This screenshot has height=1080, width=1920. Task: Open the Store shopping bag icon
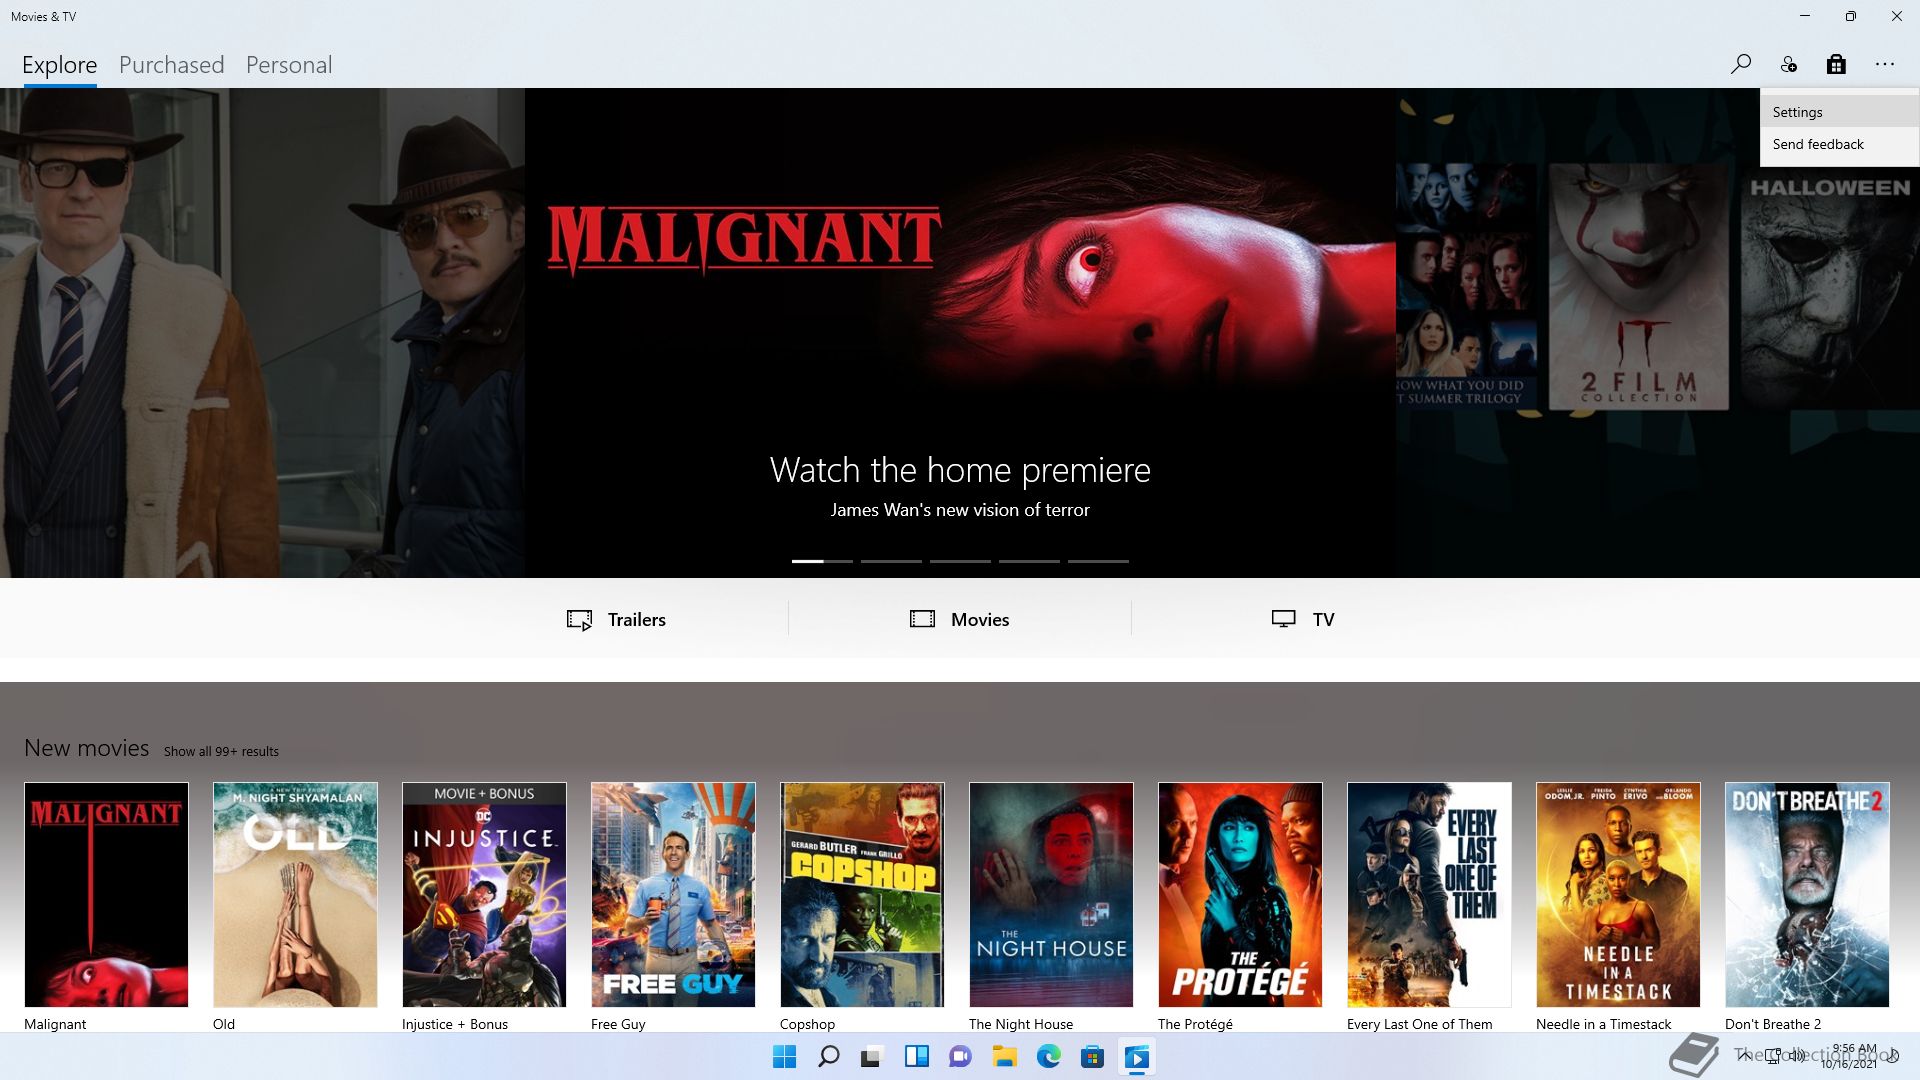(x=1836, y=65)
